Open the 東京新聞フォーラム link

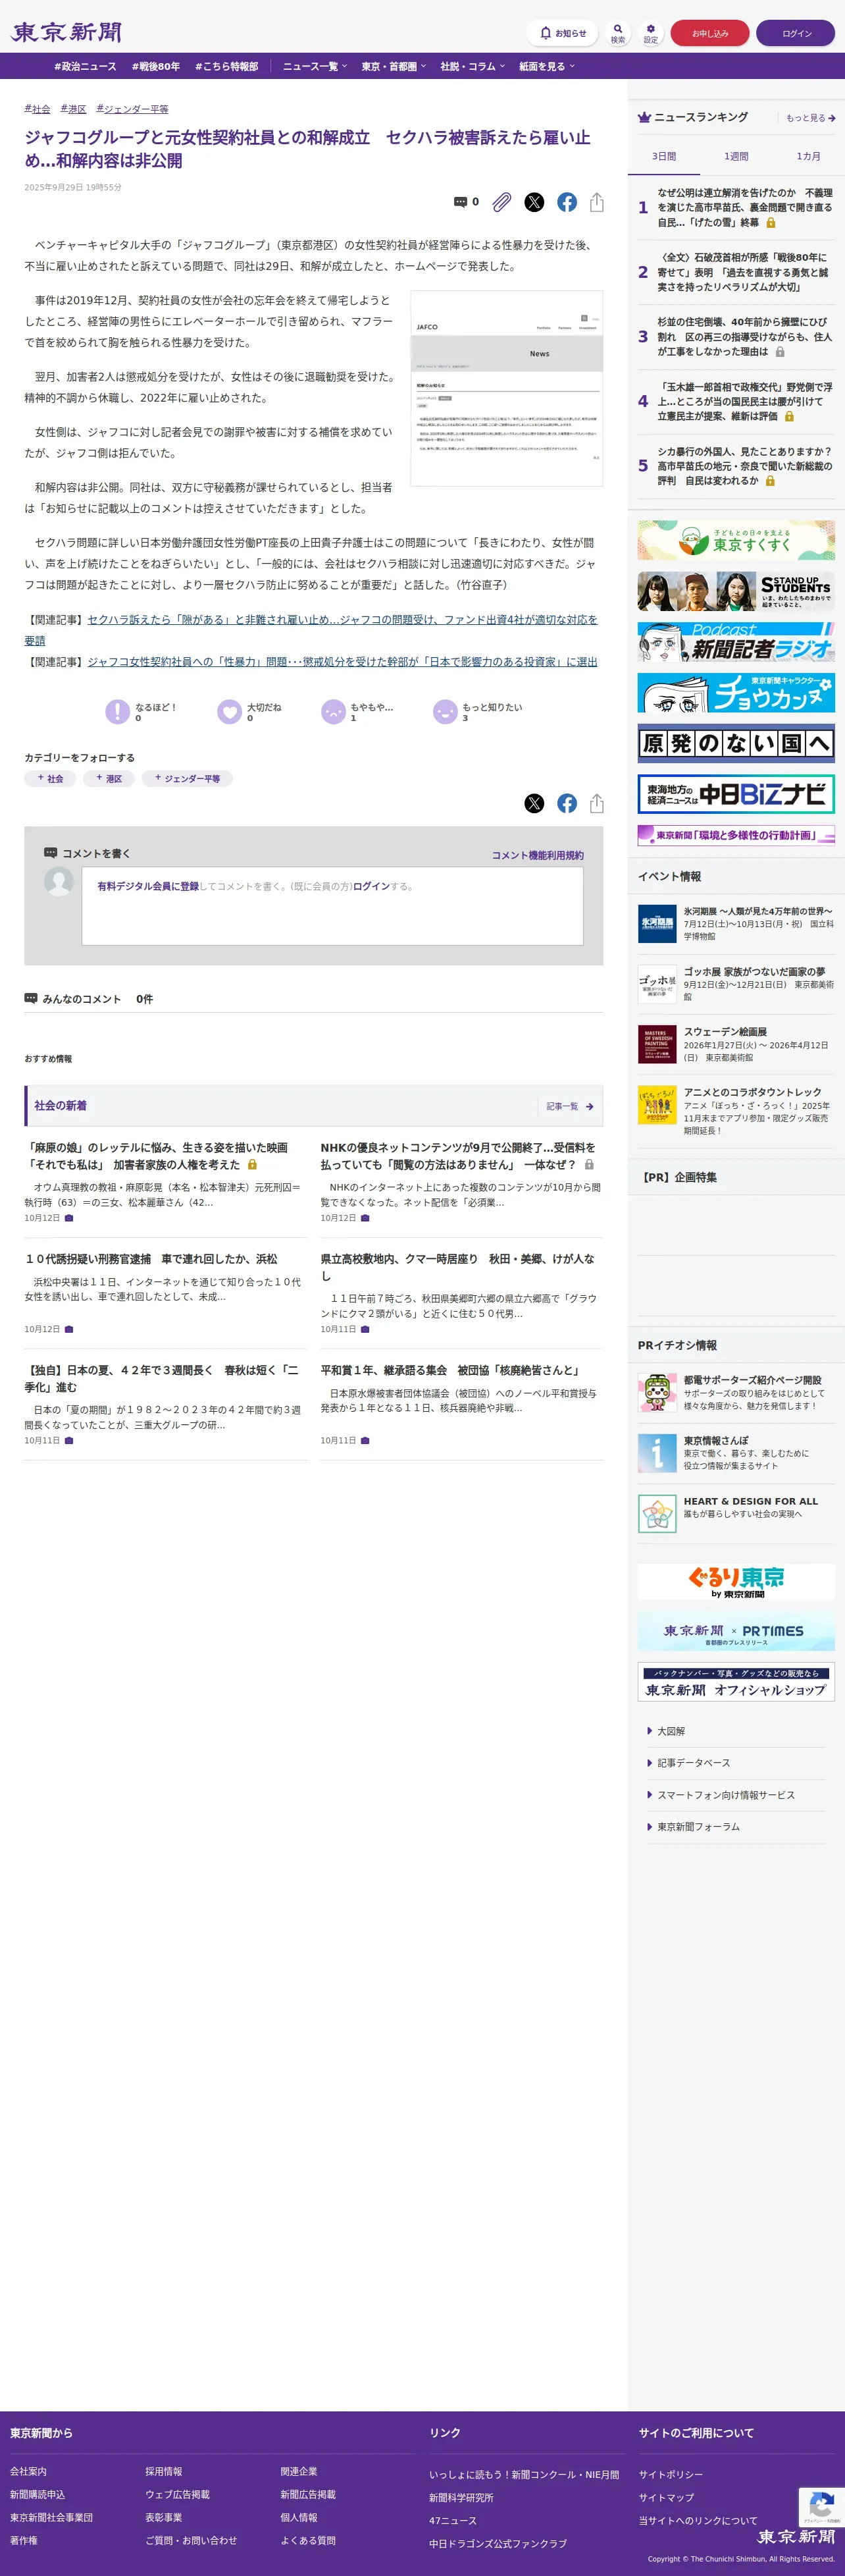point(698,1827)
